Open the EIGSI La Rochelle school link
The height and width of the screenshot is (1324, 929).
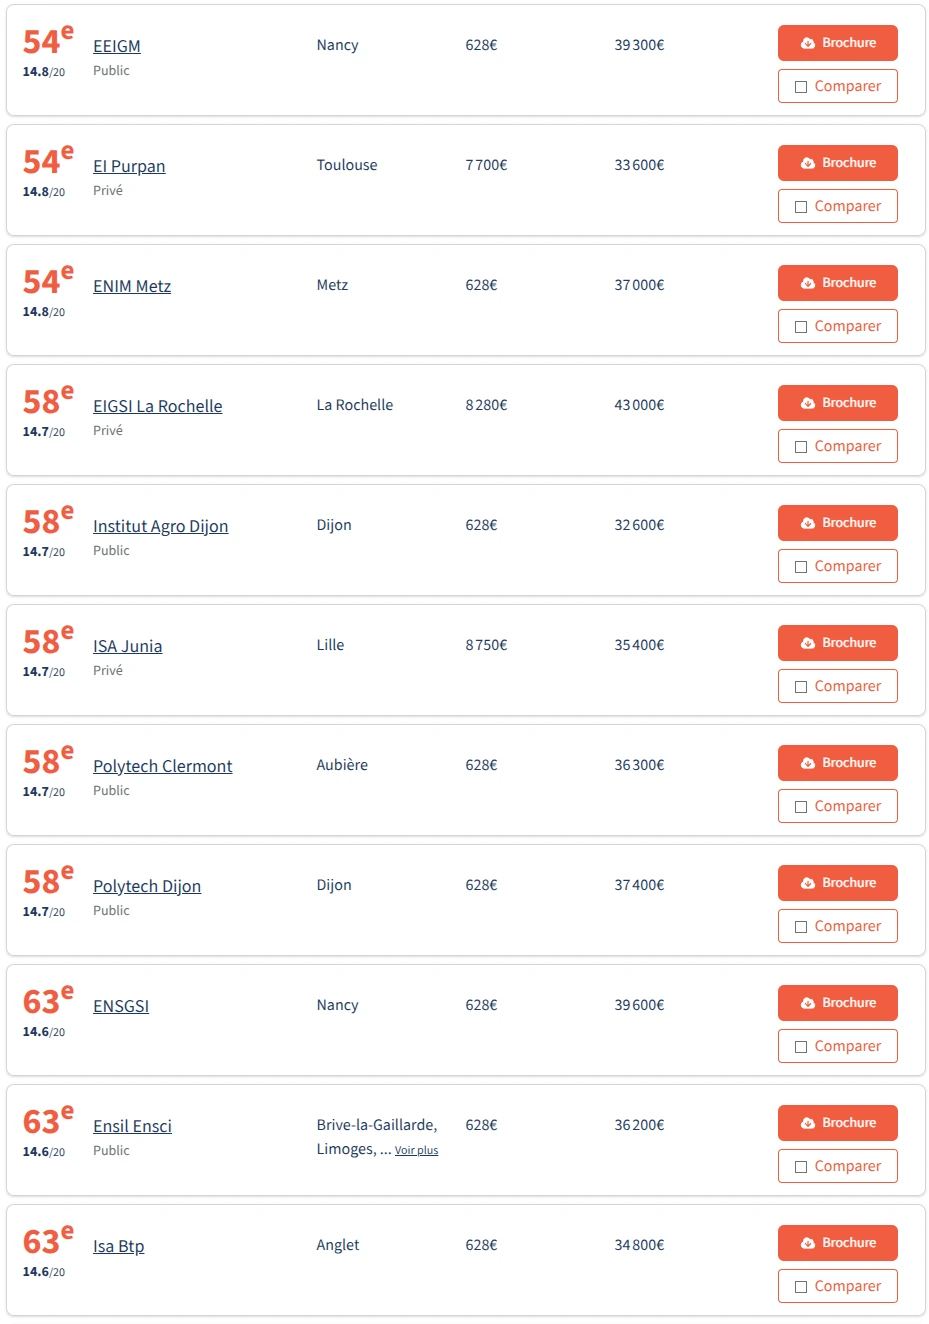157,406
